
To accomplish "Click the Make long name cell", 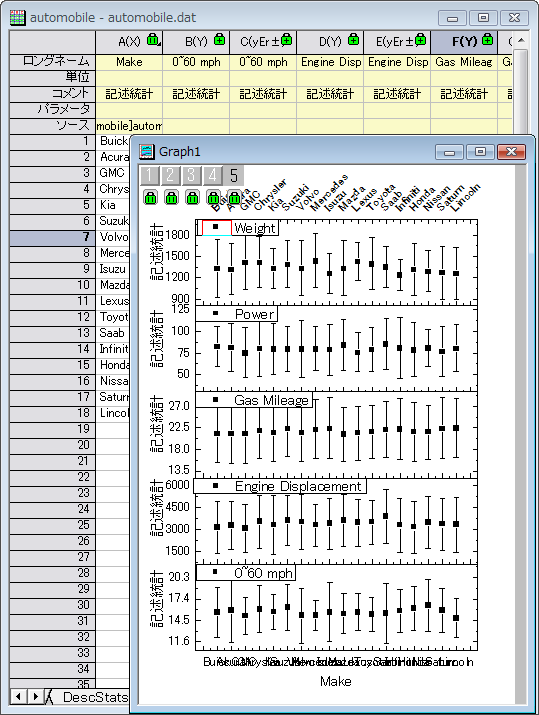I will click(x=129, y=62).
